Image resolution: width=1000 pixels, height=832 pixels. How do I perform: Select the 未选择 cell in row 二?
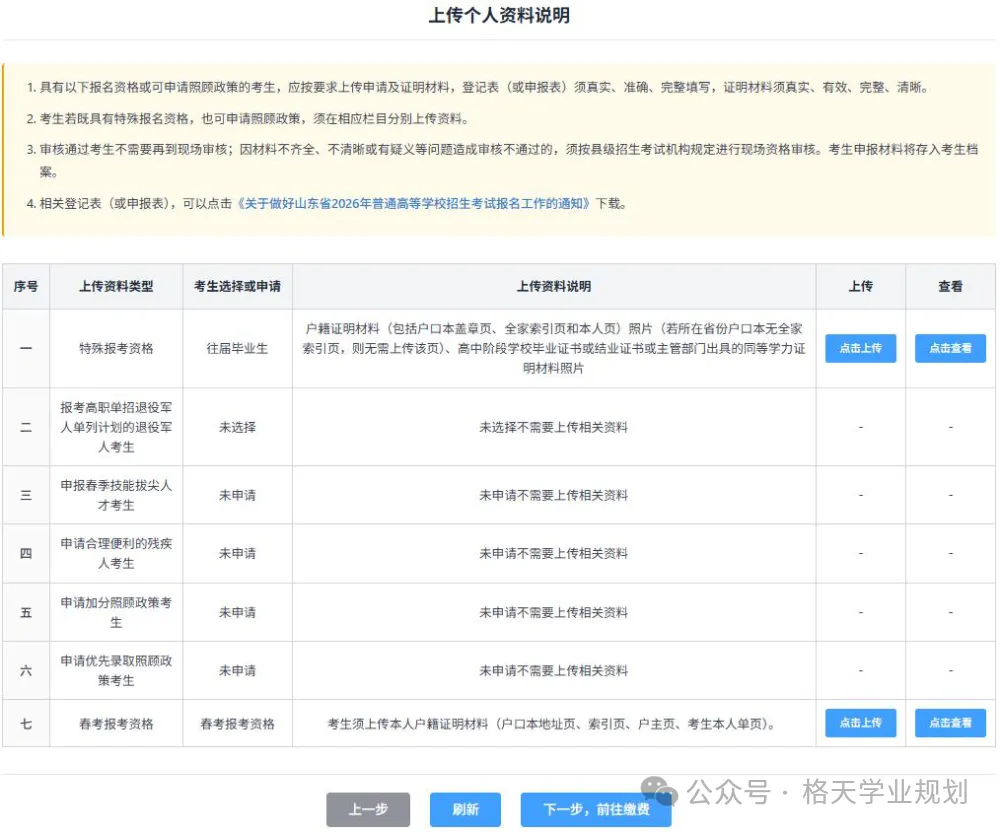coord(237,427)
